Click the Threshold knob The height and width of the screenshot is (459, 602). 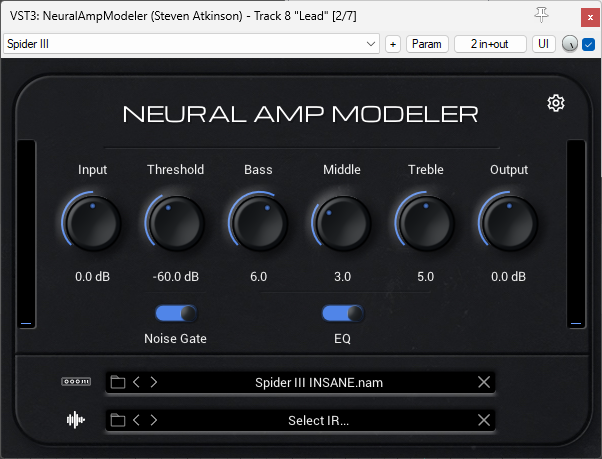click(x=175, y=223)
